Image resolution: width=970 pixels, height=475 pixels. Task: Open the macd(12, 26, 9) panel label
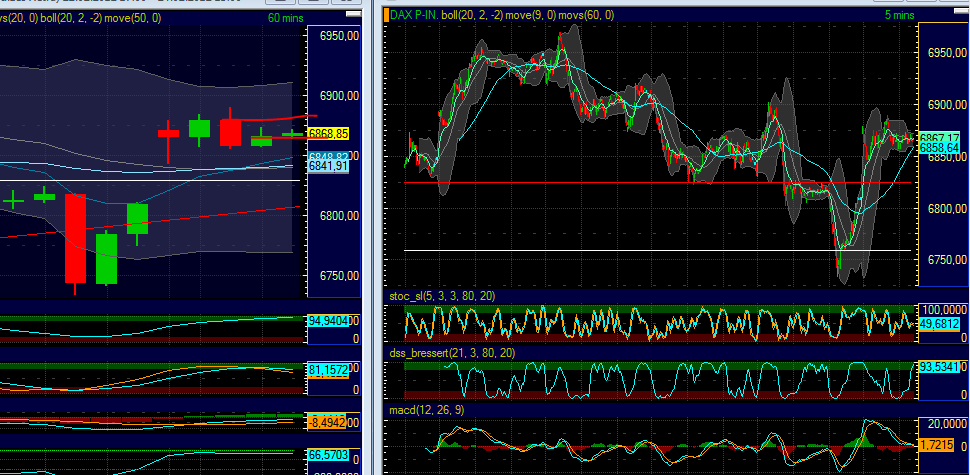click(x=426, y=409)
